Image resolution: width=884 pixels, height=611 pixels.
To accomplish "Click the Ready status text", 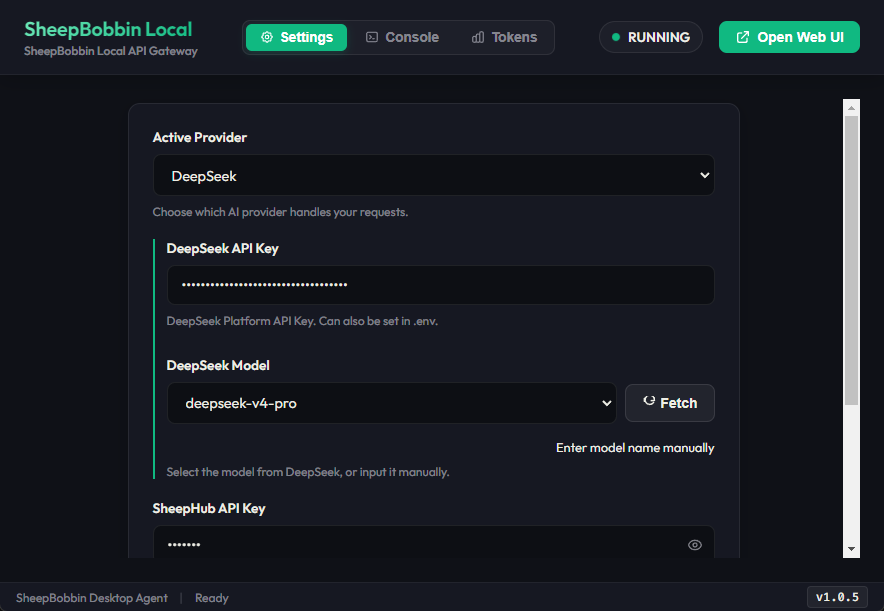I will pyautogui.click(x=212, y=598).
